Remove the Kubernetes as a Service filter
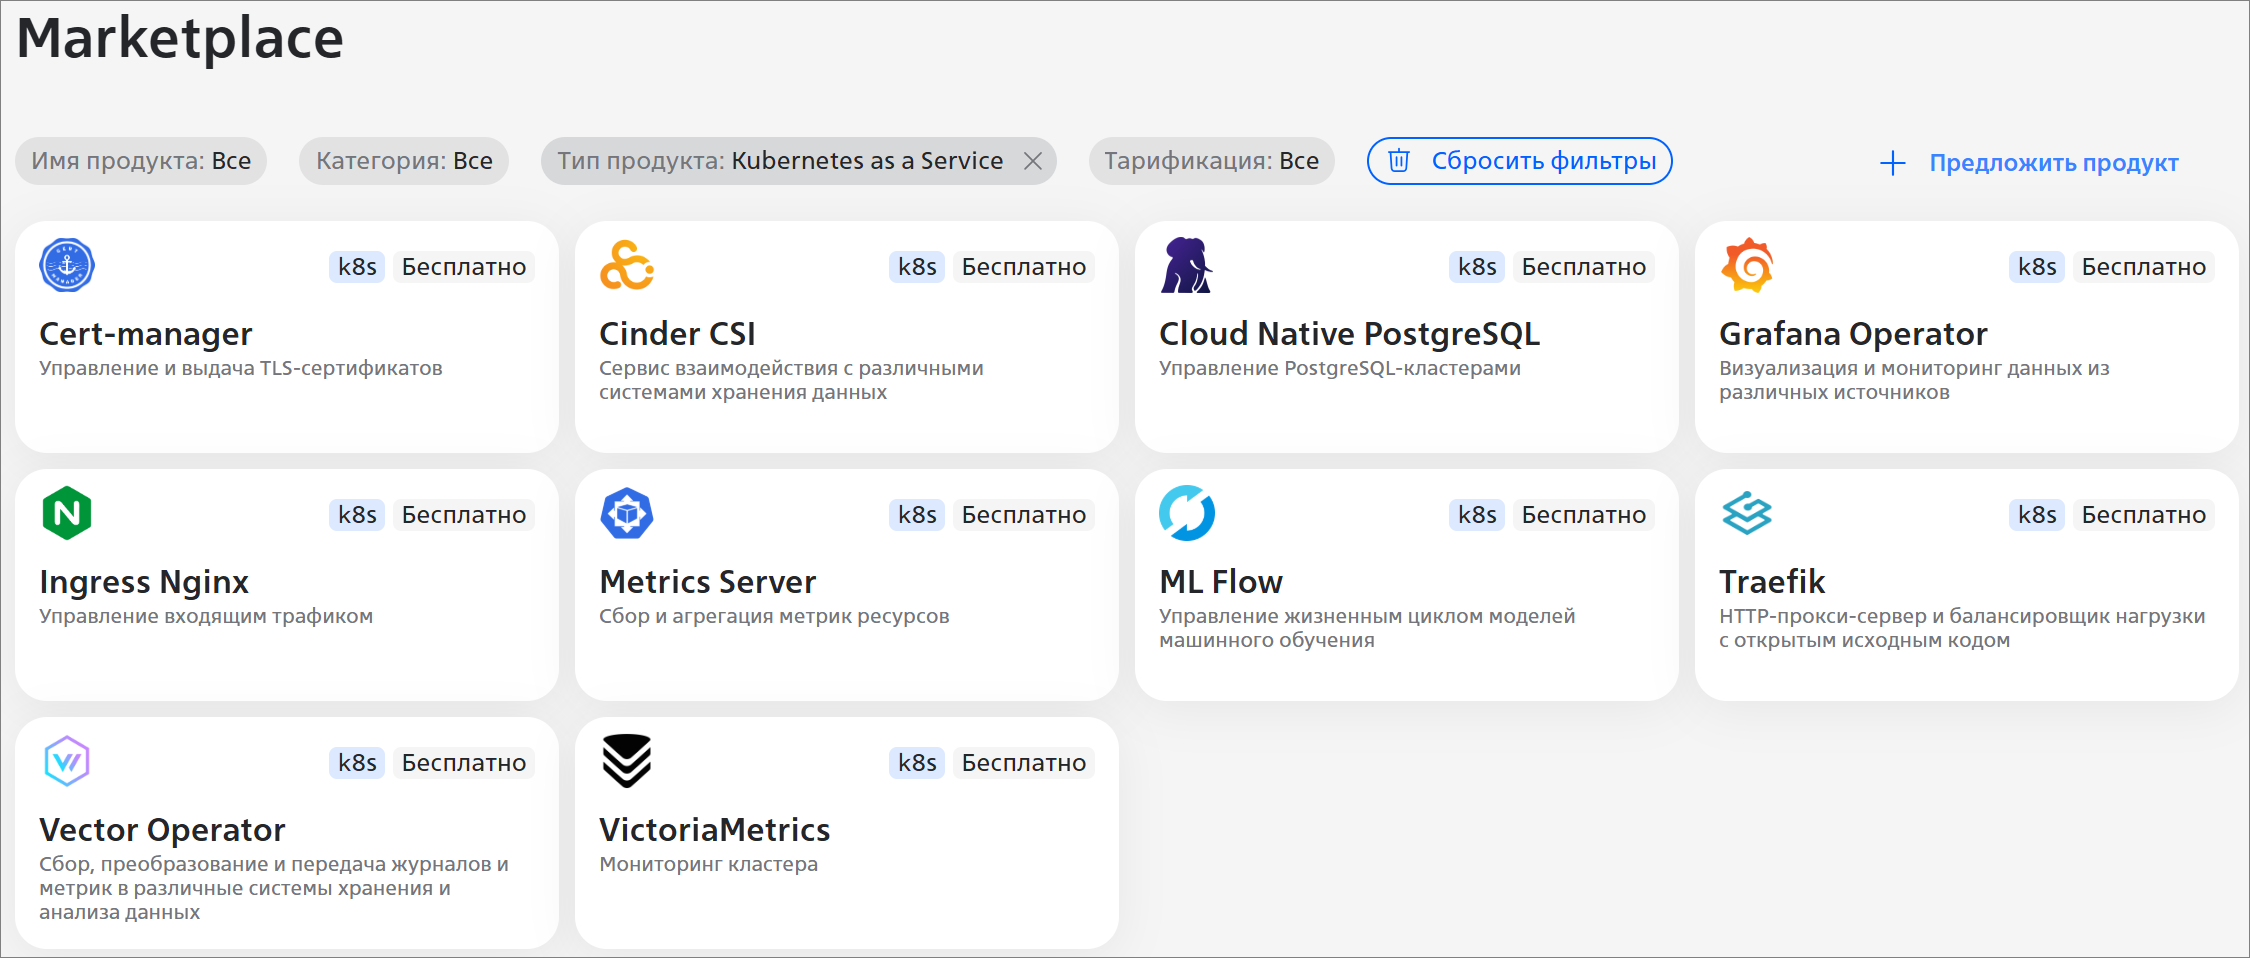The height and width of the screenshot is (958, 2250). [1033, 161]
